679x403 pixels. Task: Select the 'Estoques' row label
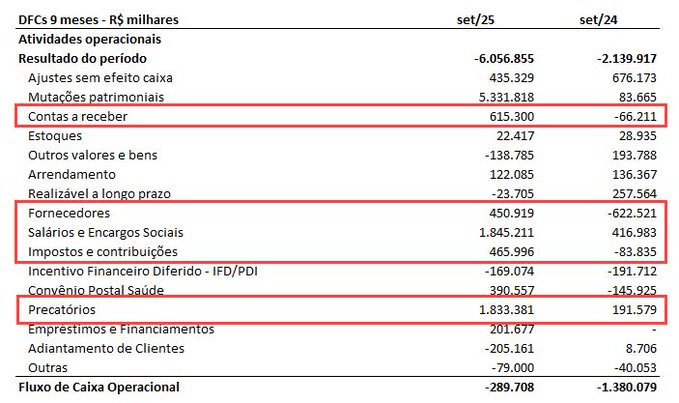(56, 136)
